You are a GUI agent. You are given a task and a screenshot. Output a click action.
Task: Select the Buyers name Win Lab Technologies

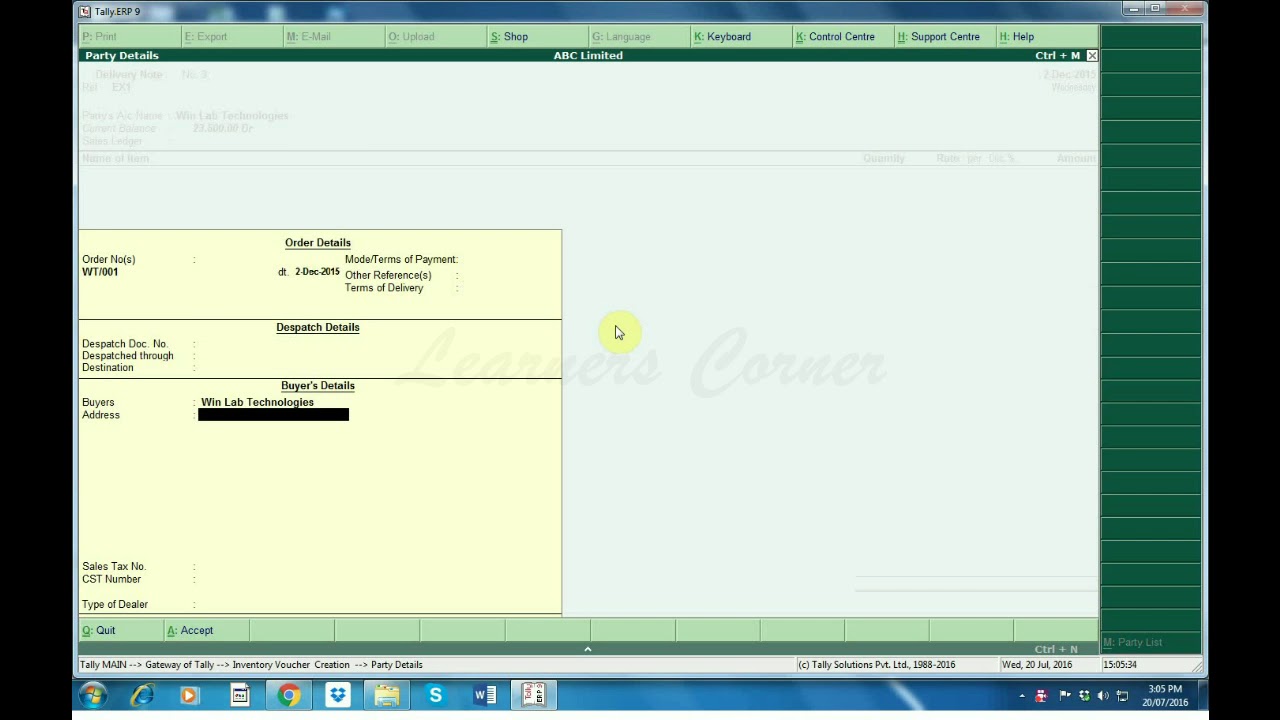[x=257, y=402]
